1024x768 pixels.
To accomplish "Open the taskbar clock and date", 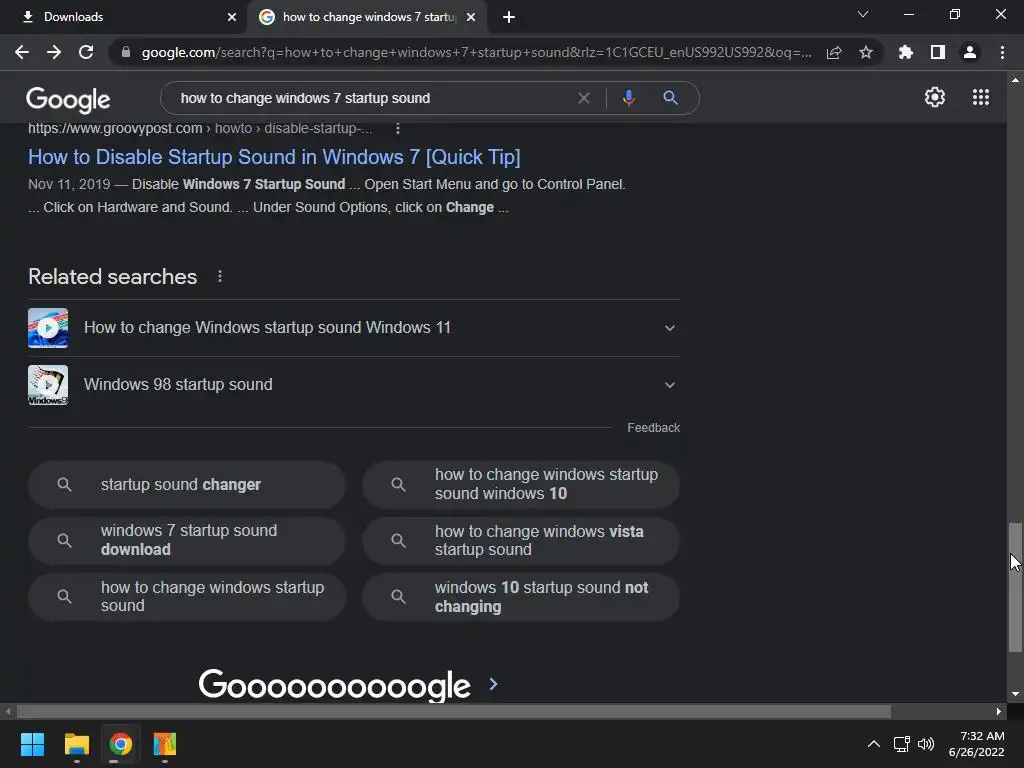I will pos(976,744).
